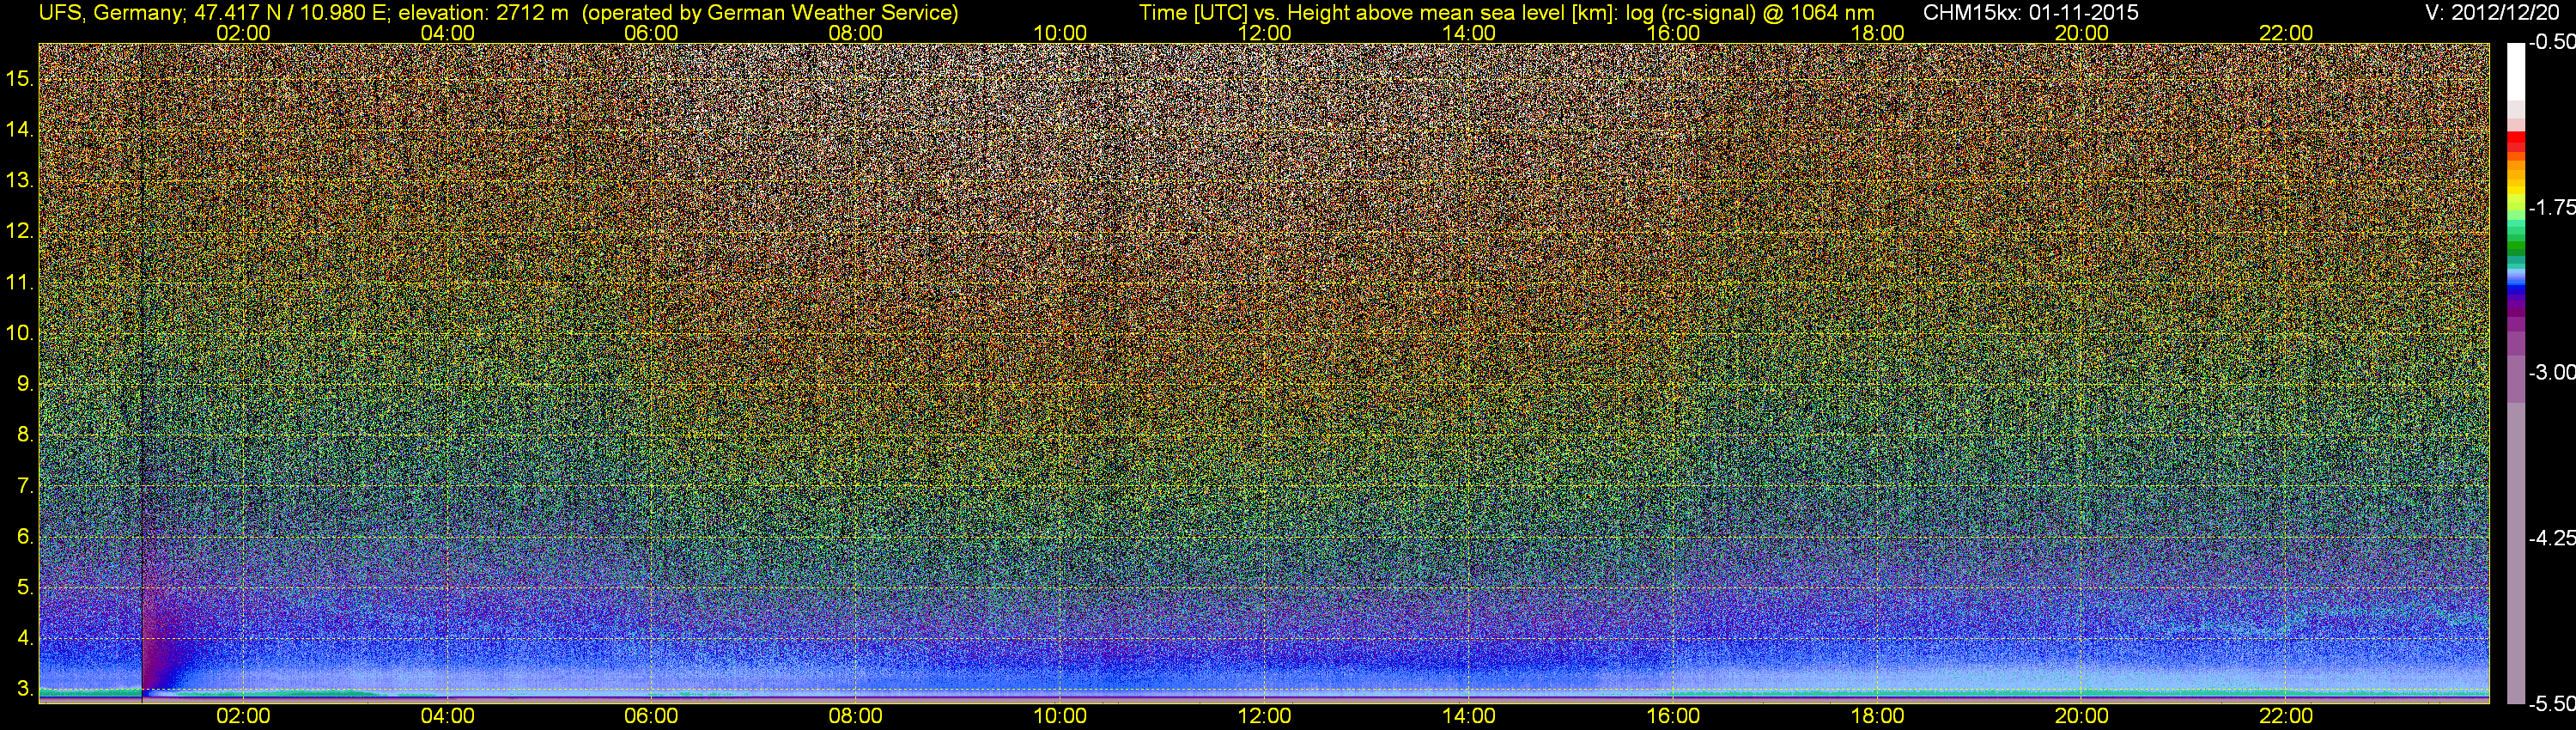Select the 10:00 tick on the upper time axis
This screenshot has width=2576, height=730.
(x=1060, y=33)
